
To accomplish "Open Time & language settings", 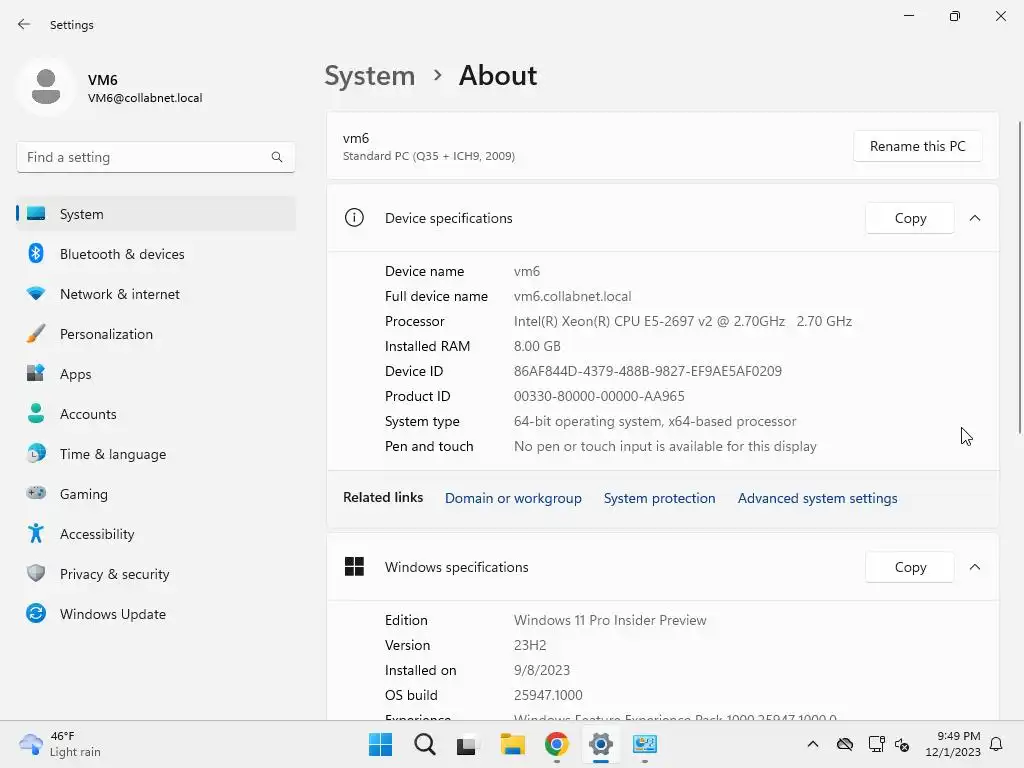I will click(156, 454).
